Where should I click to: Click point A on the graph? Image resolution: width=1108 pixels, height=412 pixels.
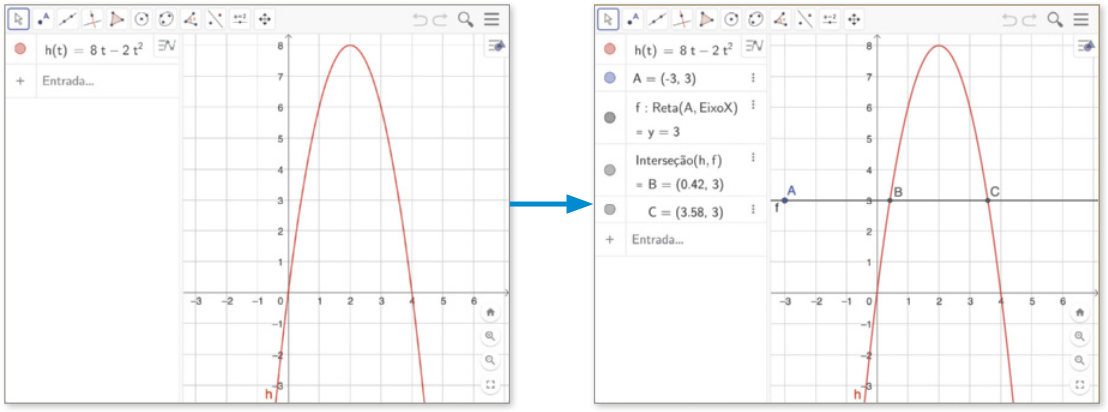click(x=784, y=201)
